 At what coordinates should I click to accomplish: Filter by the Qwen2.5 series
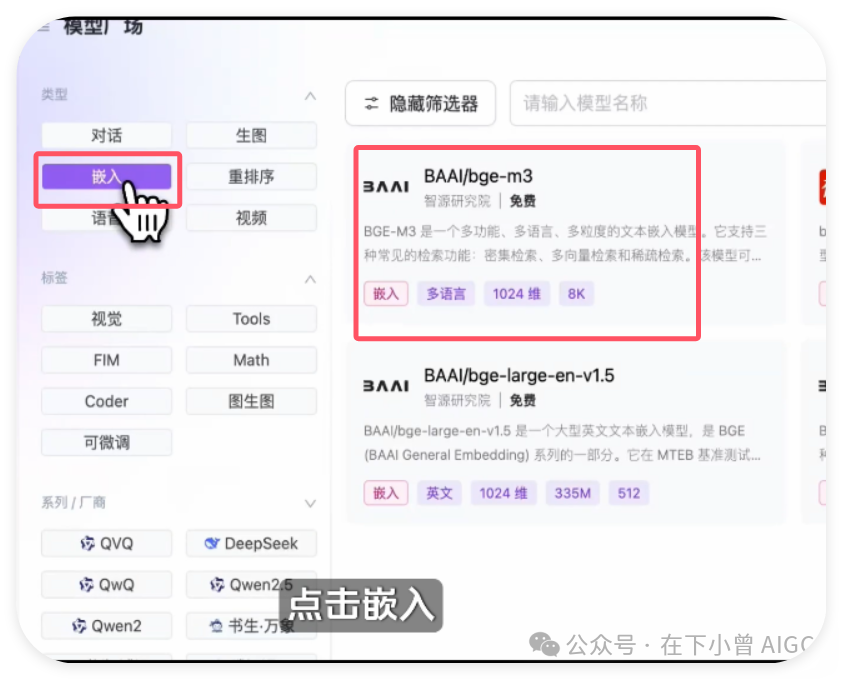point(251,585)
